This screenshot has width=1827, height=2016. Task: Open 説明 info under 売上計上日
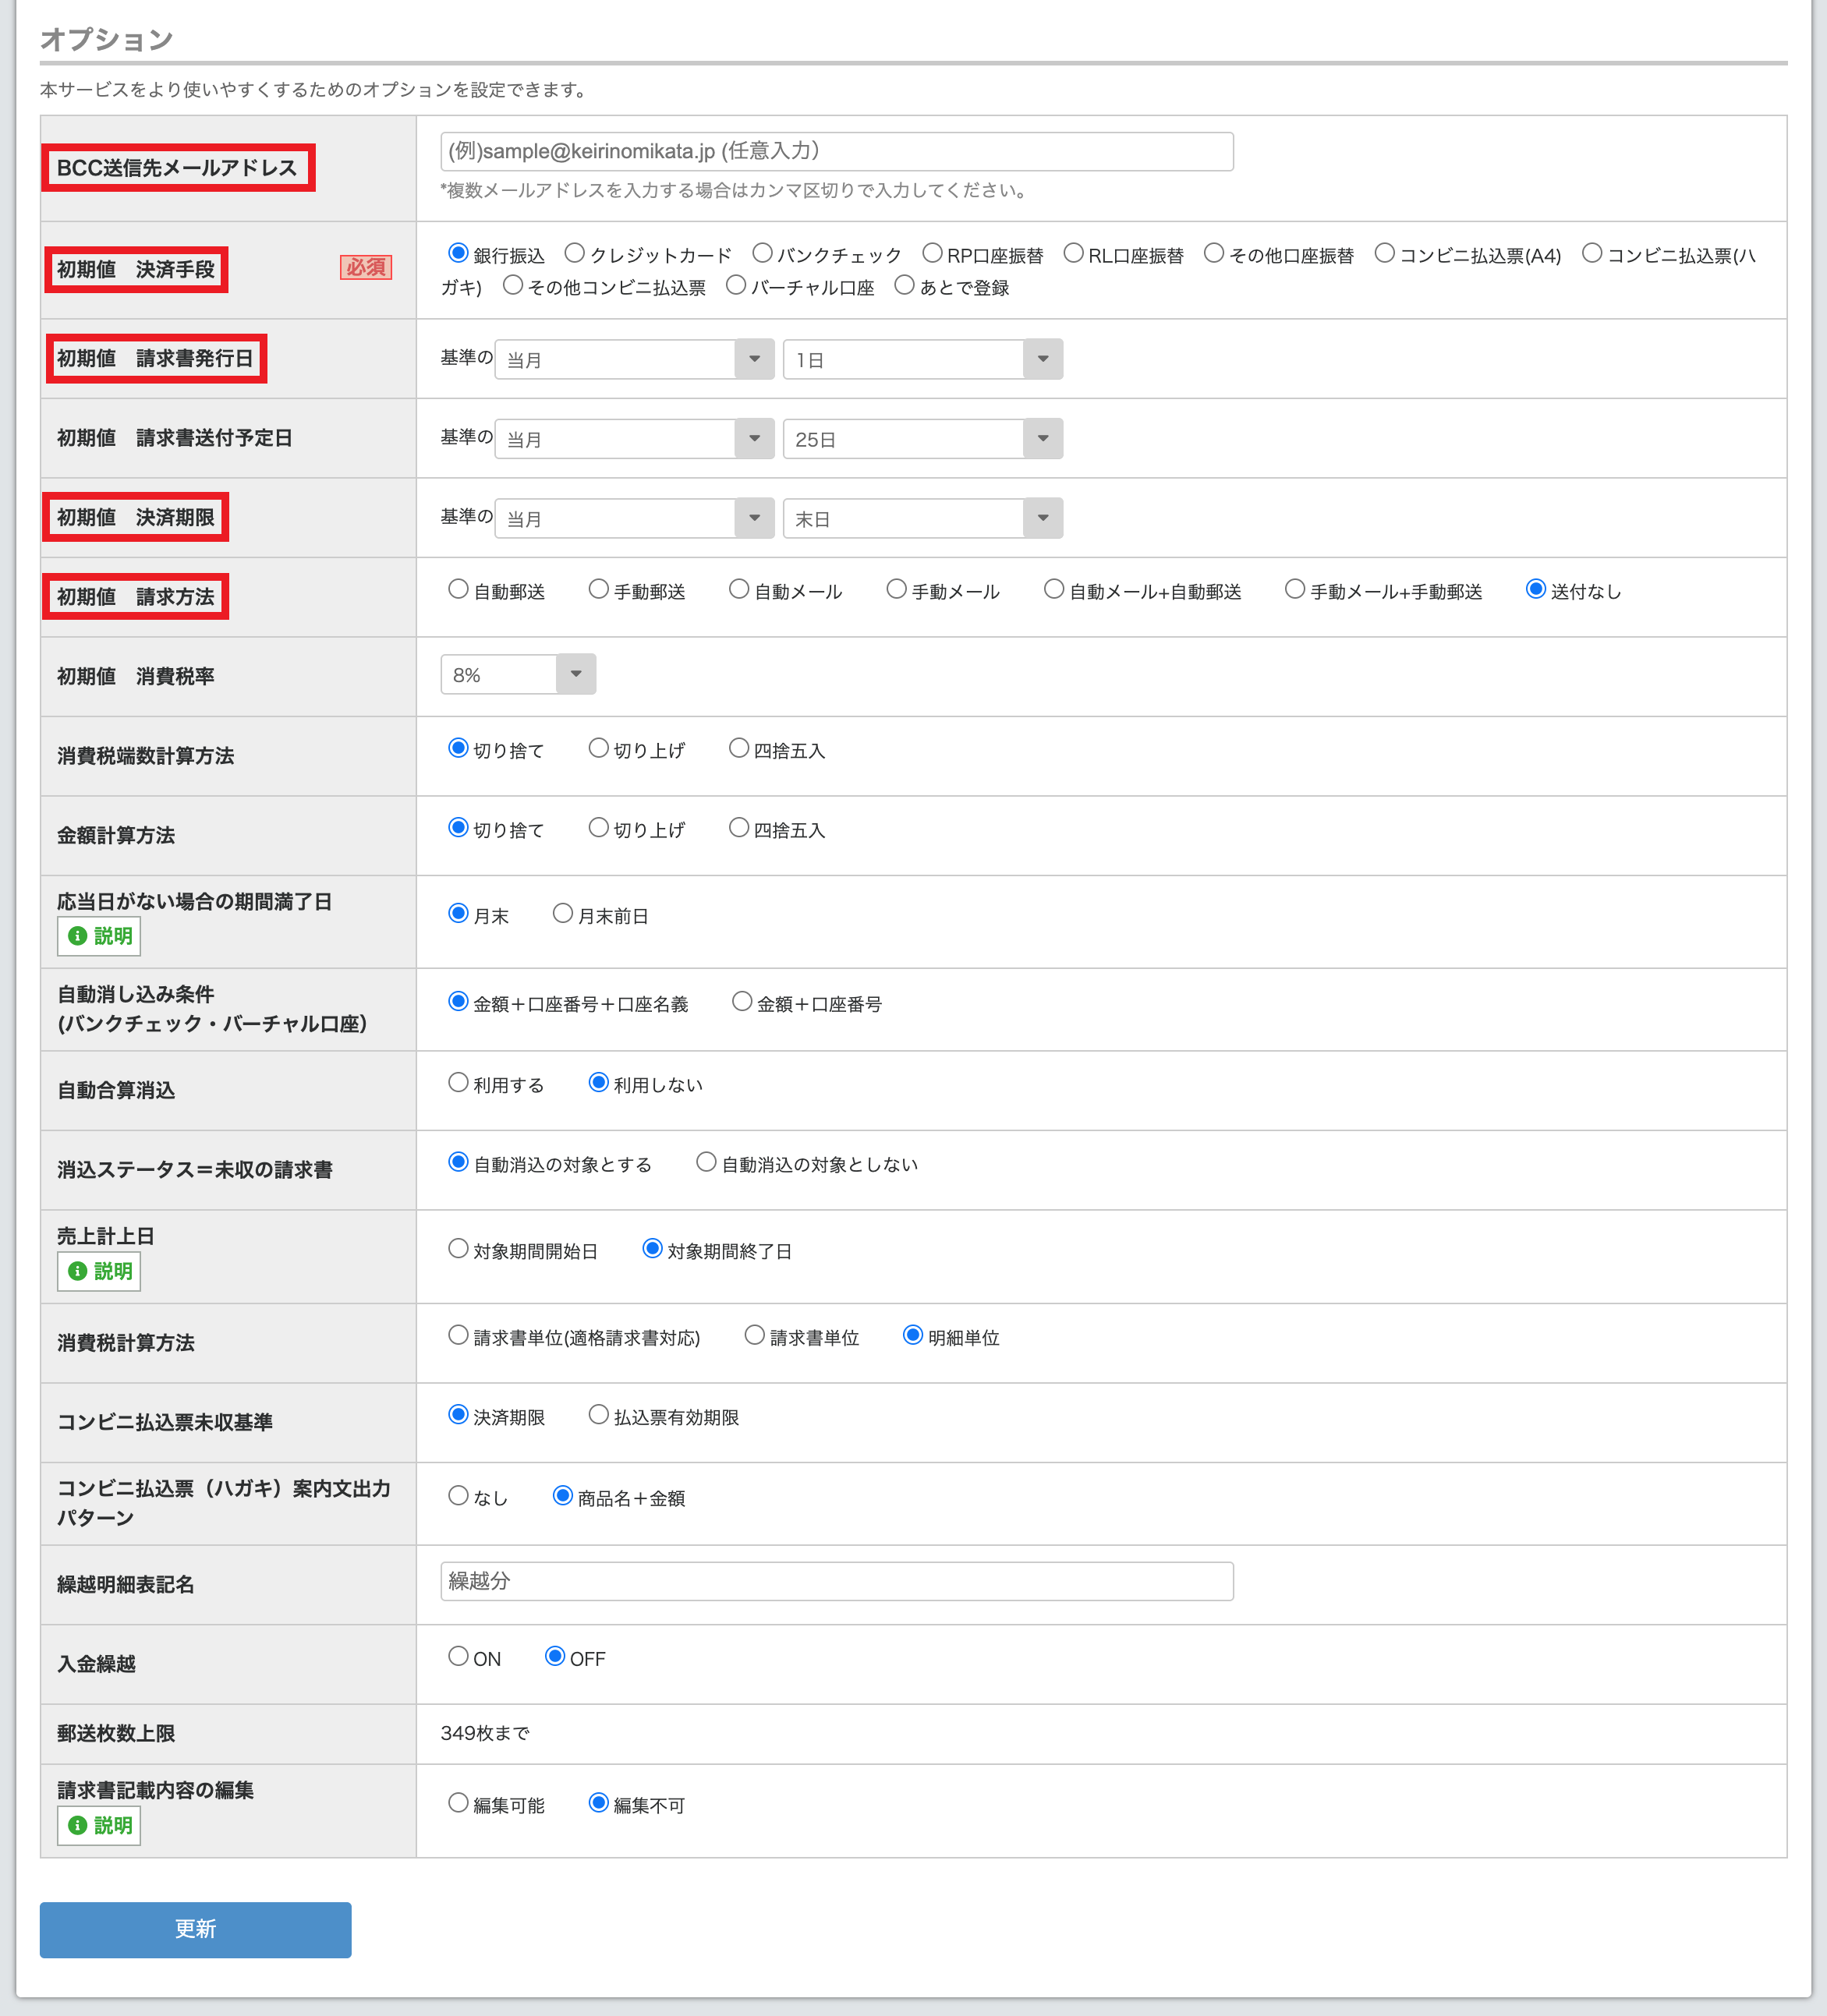coord(99,1271)
